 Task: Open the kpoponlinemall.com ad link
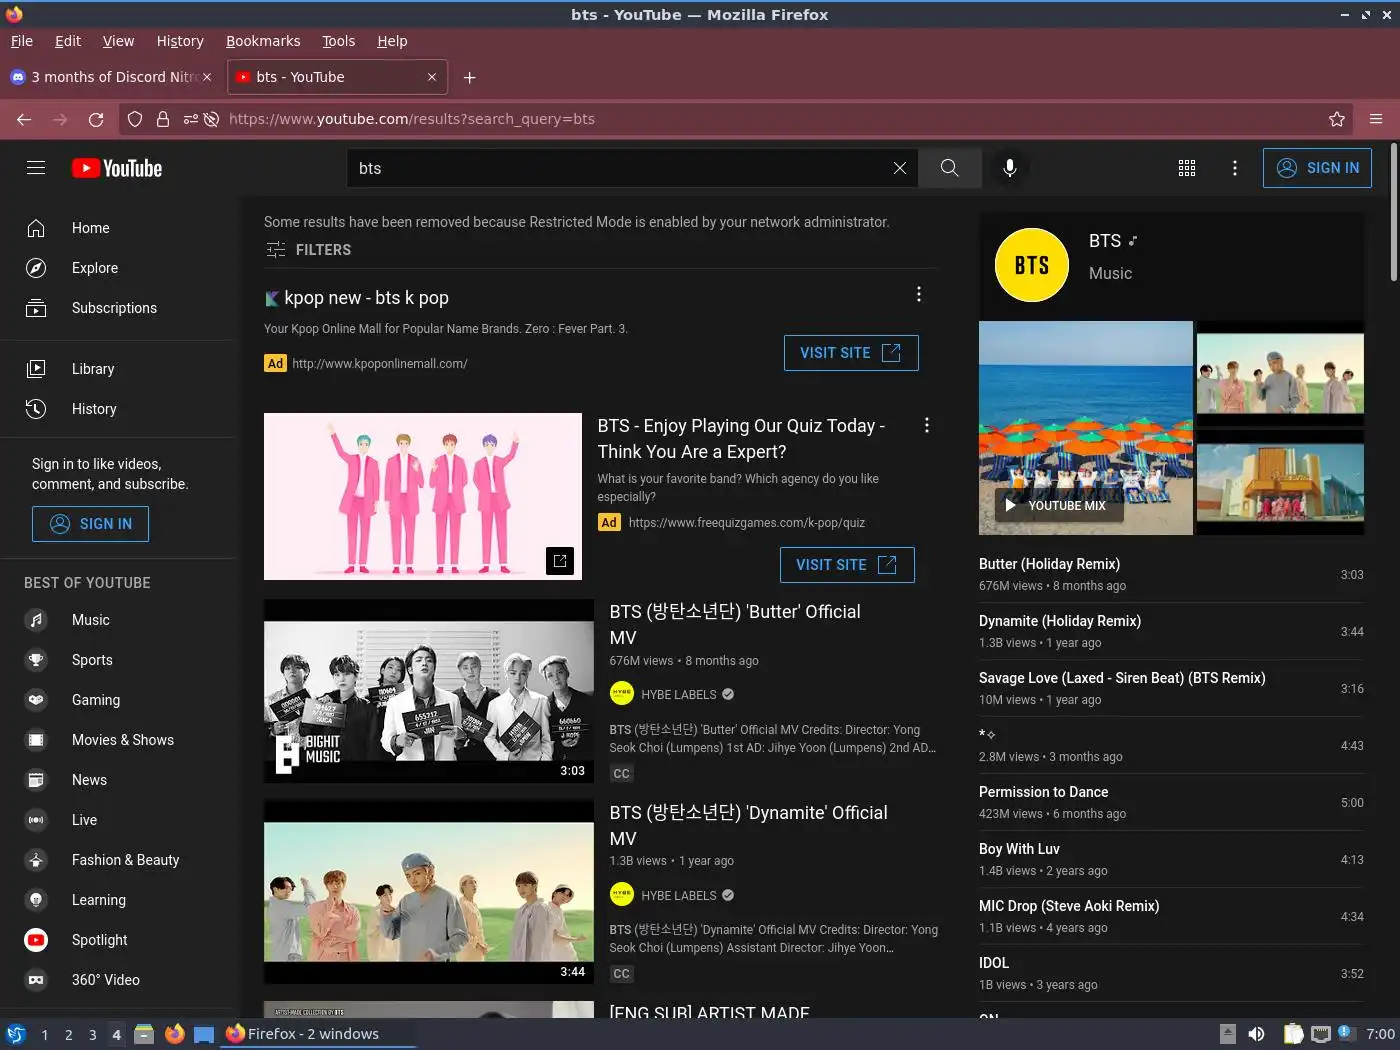[x=380, y=364]
